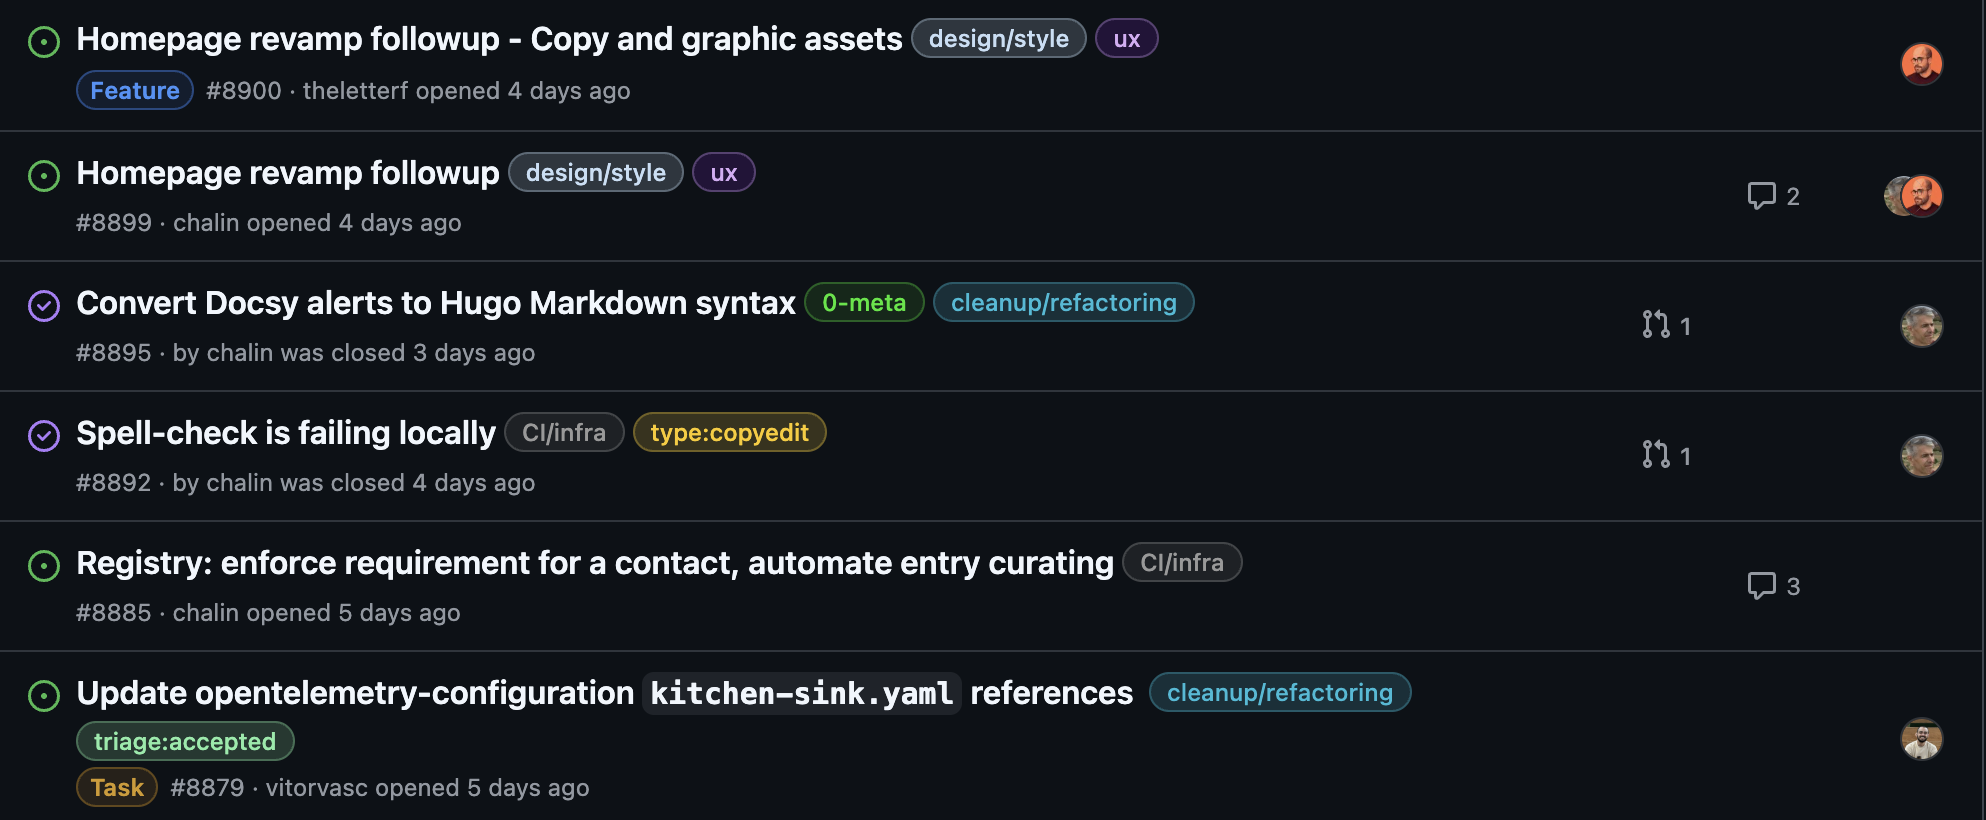The image size is (1986, 820).
Task: Open Registry enforce requirement issue title
Action: click(594, 563)
